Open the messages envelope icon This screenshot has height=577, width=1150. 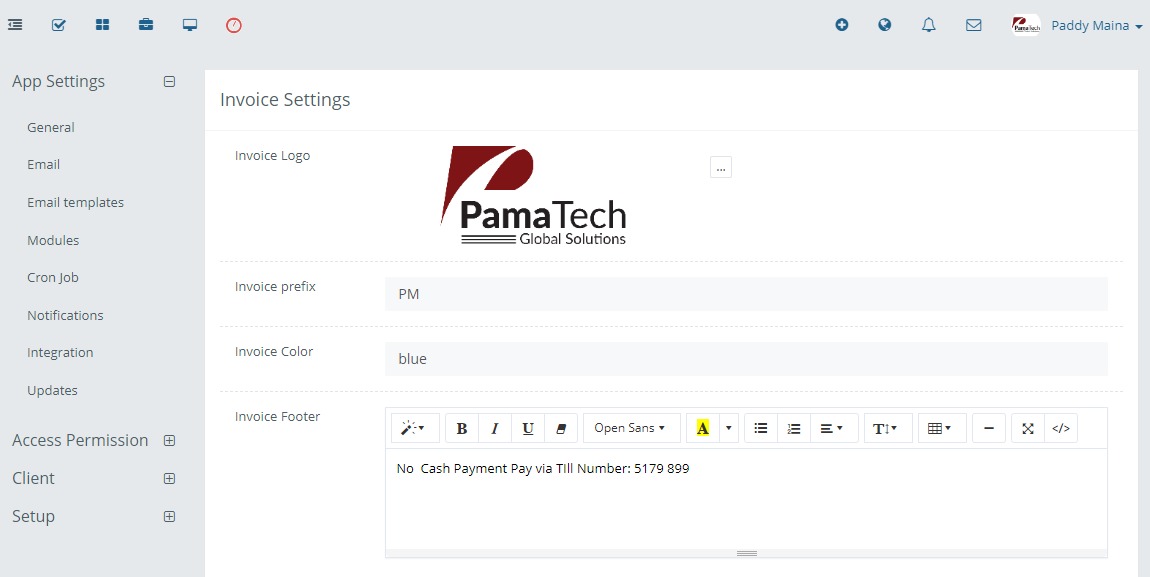pyautogui.click(x=974, y=25)
